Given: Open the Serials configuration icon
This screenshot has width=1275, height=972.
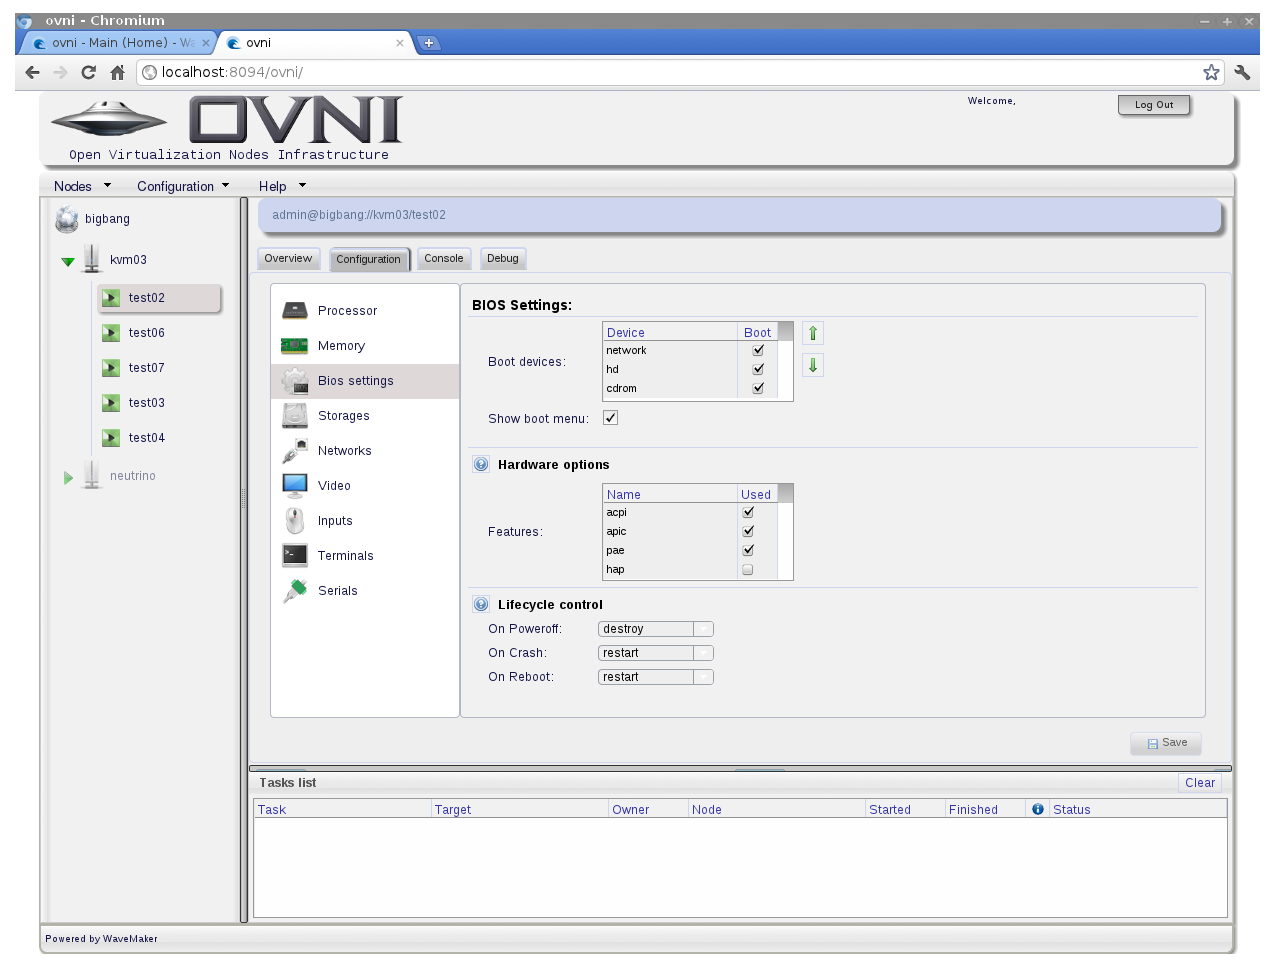Looking at the screenshot, I should [x=294, y=590].
